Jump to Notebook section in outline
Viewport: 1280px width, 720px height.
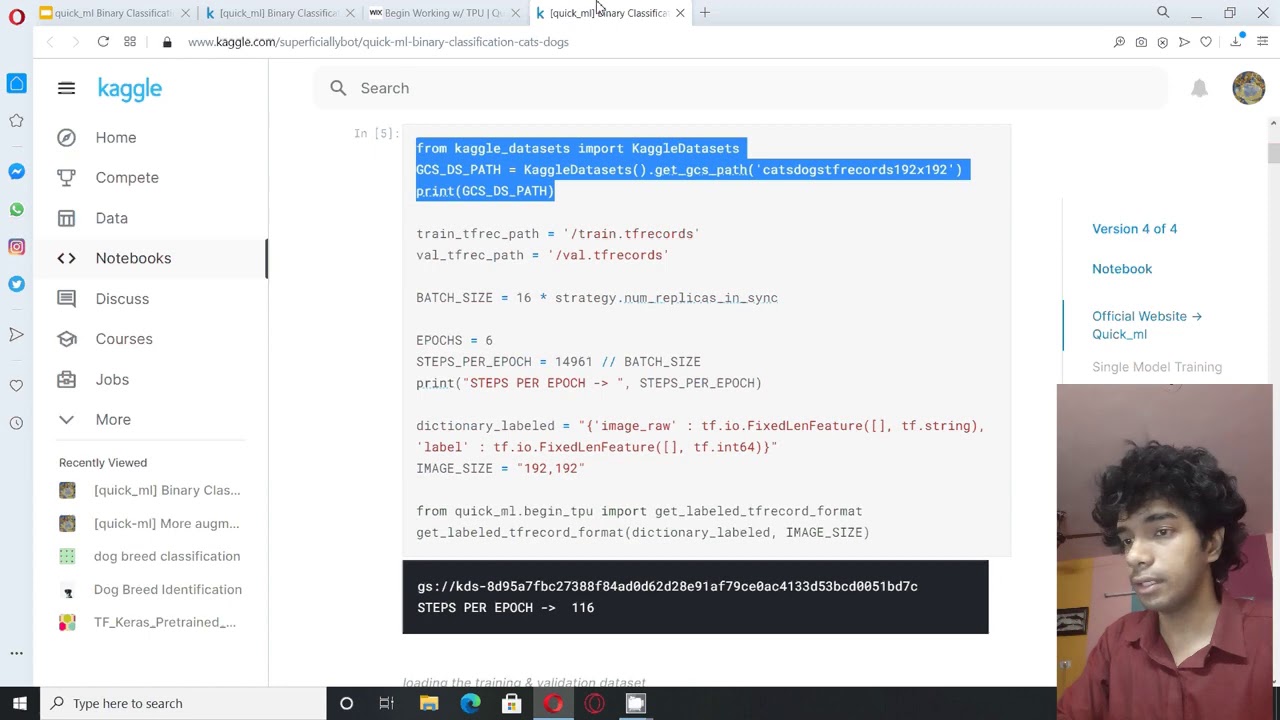[x=1122, y=269]
